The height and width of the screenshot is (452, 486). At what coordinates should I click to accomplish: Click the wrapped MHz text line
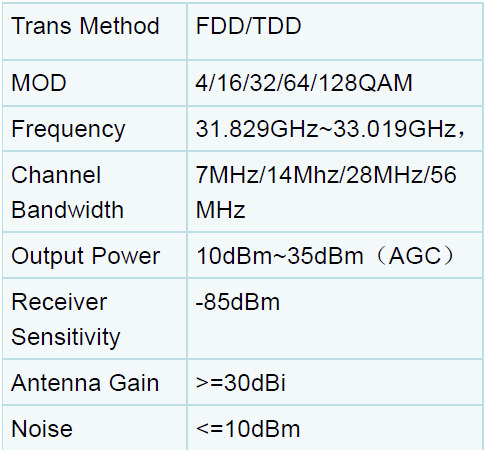click(x=220, y=210)
